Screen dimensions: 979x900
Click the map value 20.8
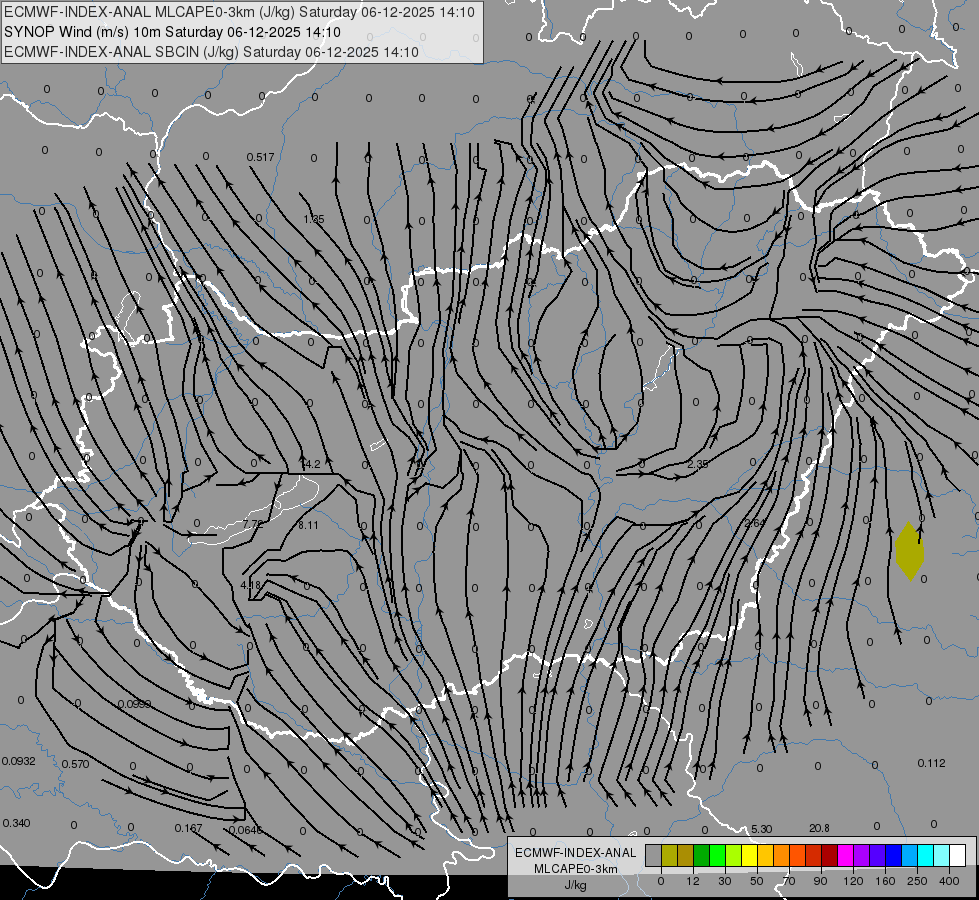[819, 828]
